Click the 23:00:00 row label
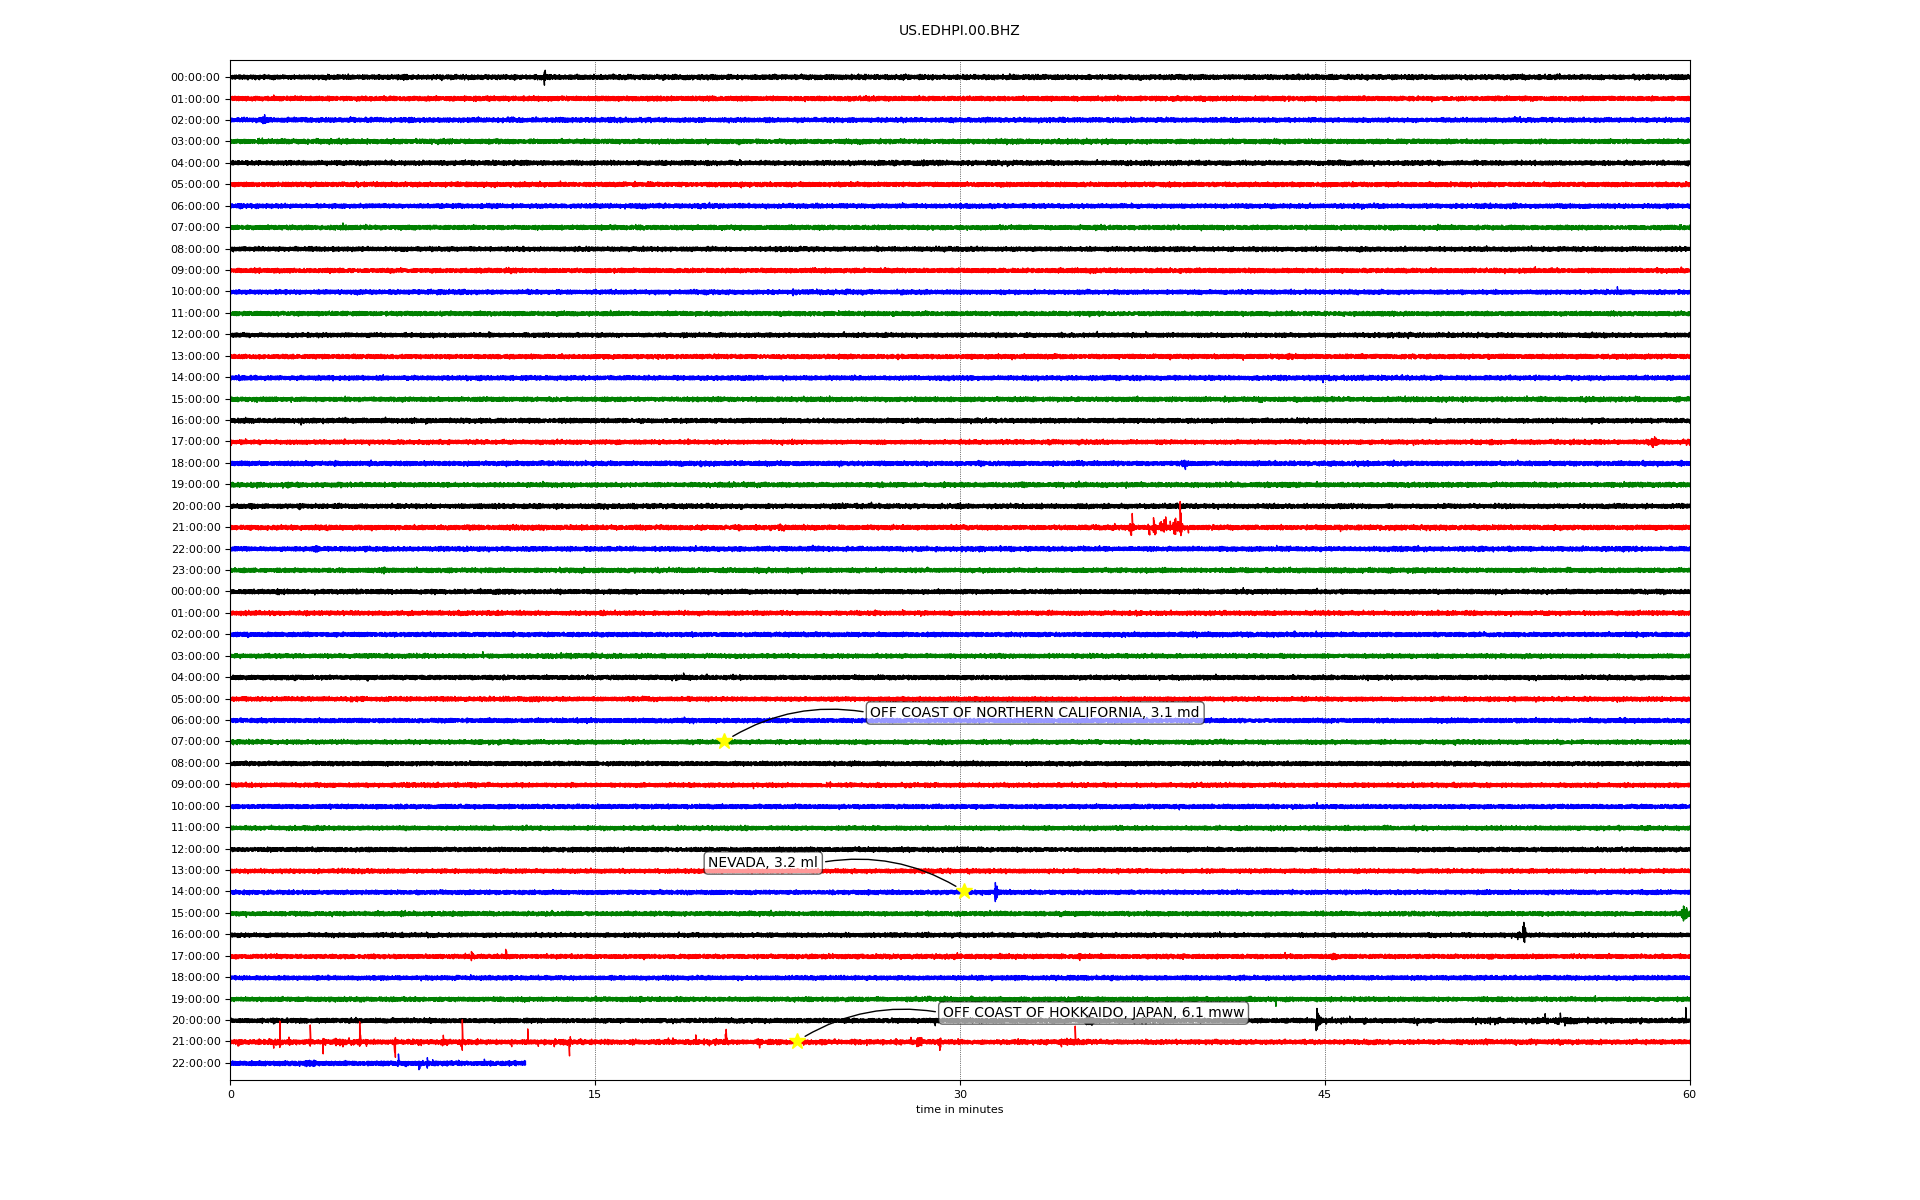 (x=195, y=571)
